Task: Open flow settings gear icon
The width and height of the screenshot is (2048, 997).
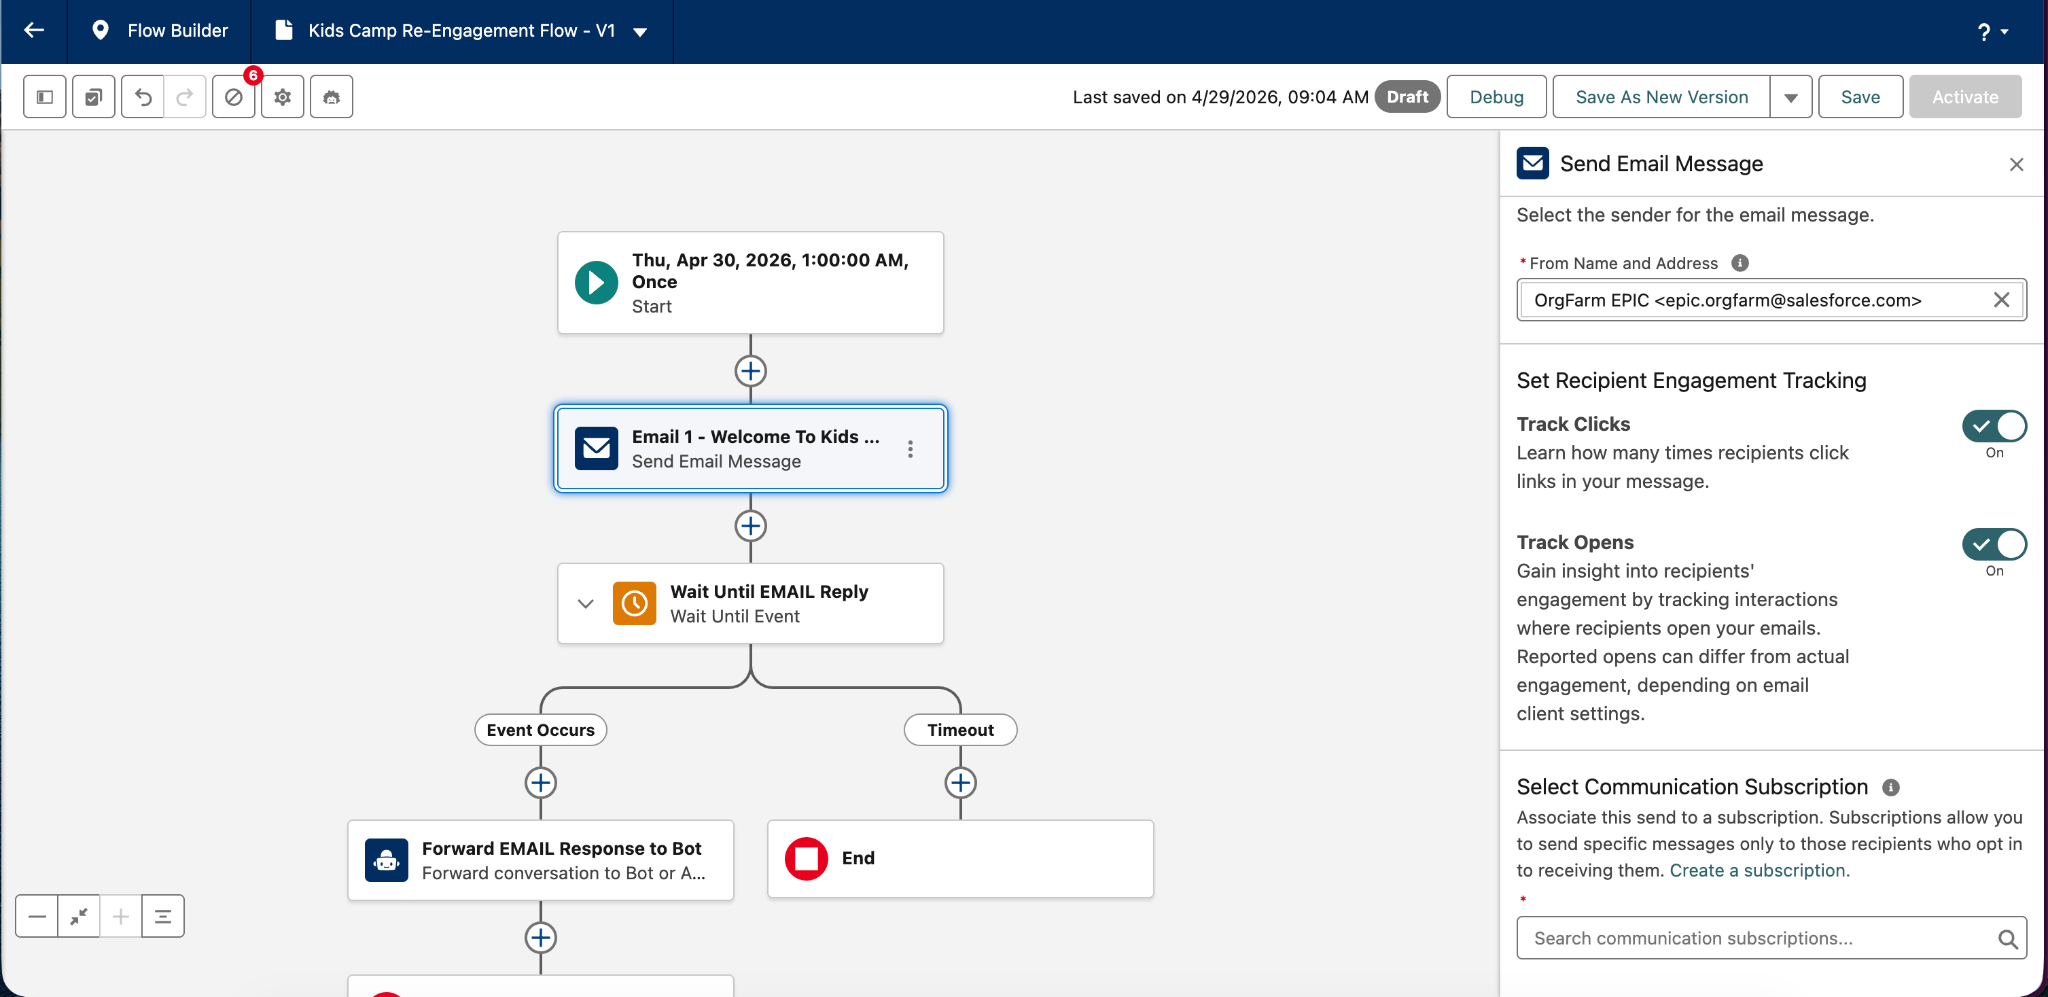Action: [283, 97]
